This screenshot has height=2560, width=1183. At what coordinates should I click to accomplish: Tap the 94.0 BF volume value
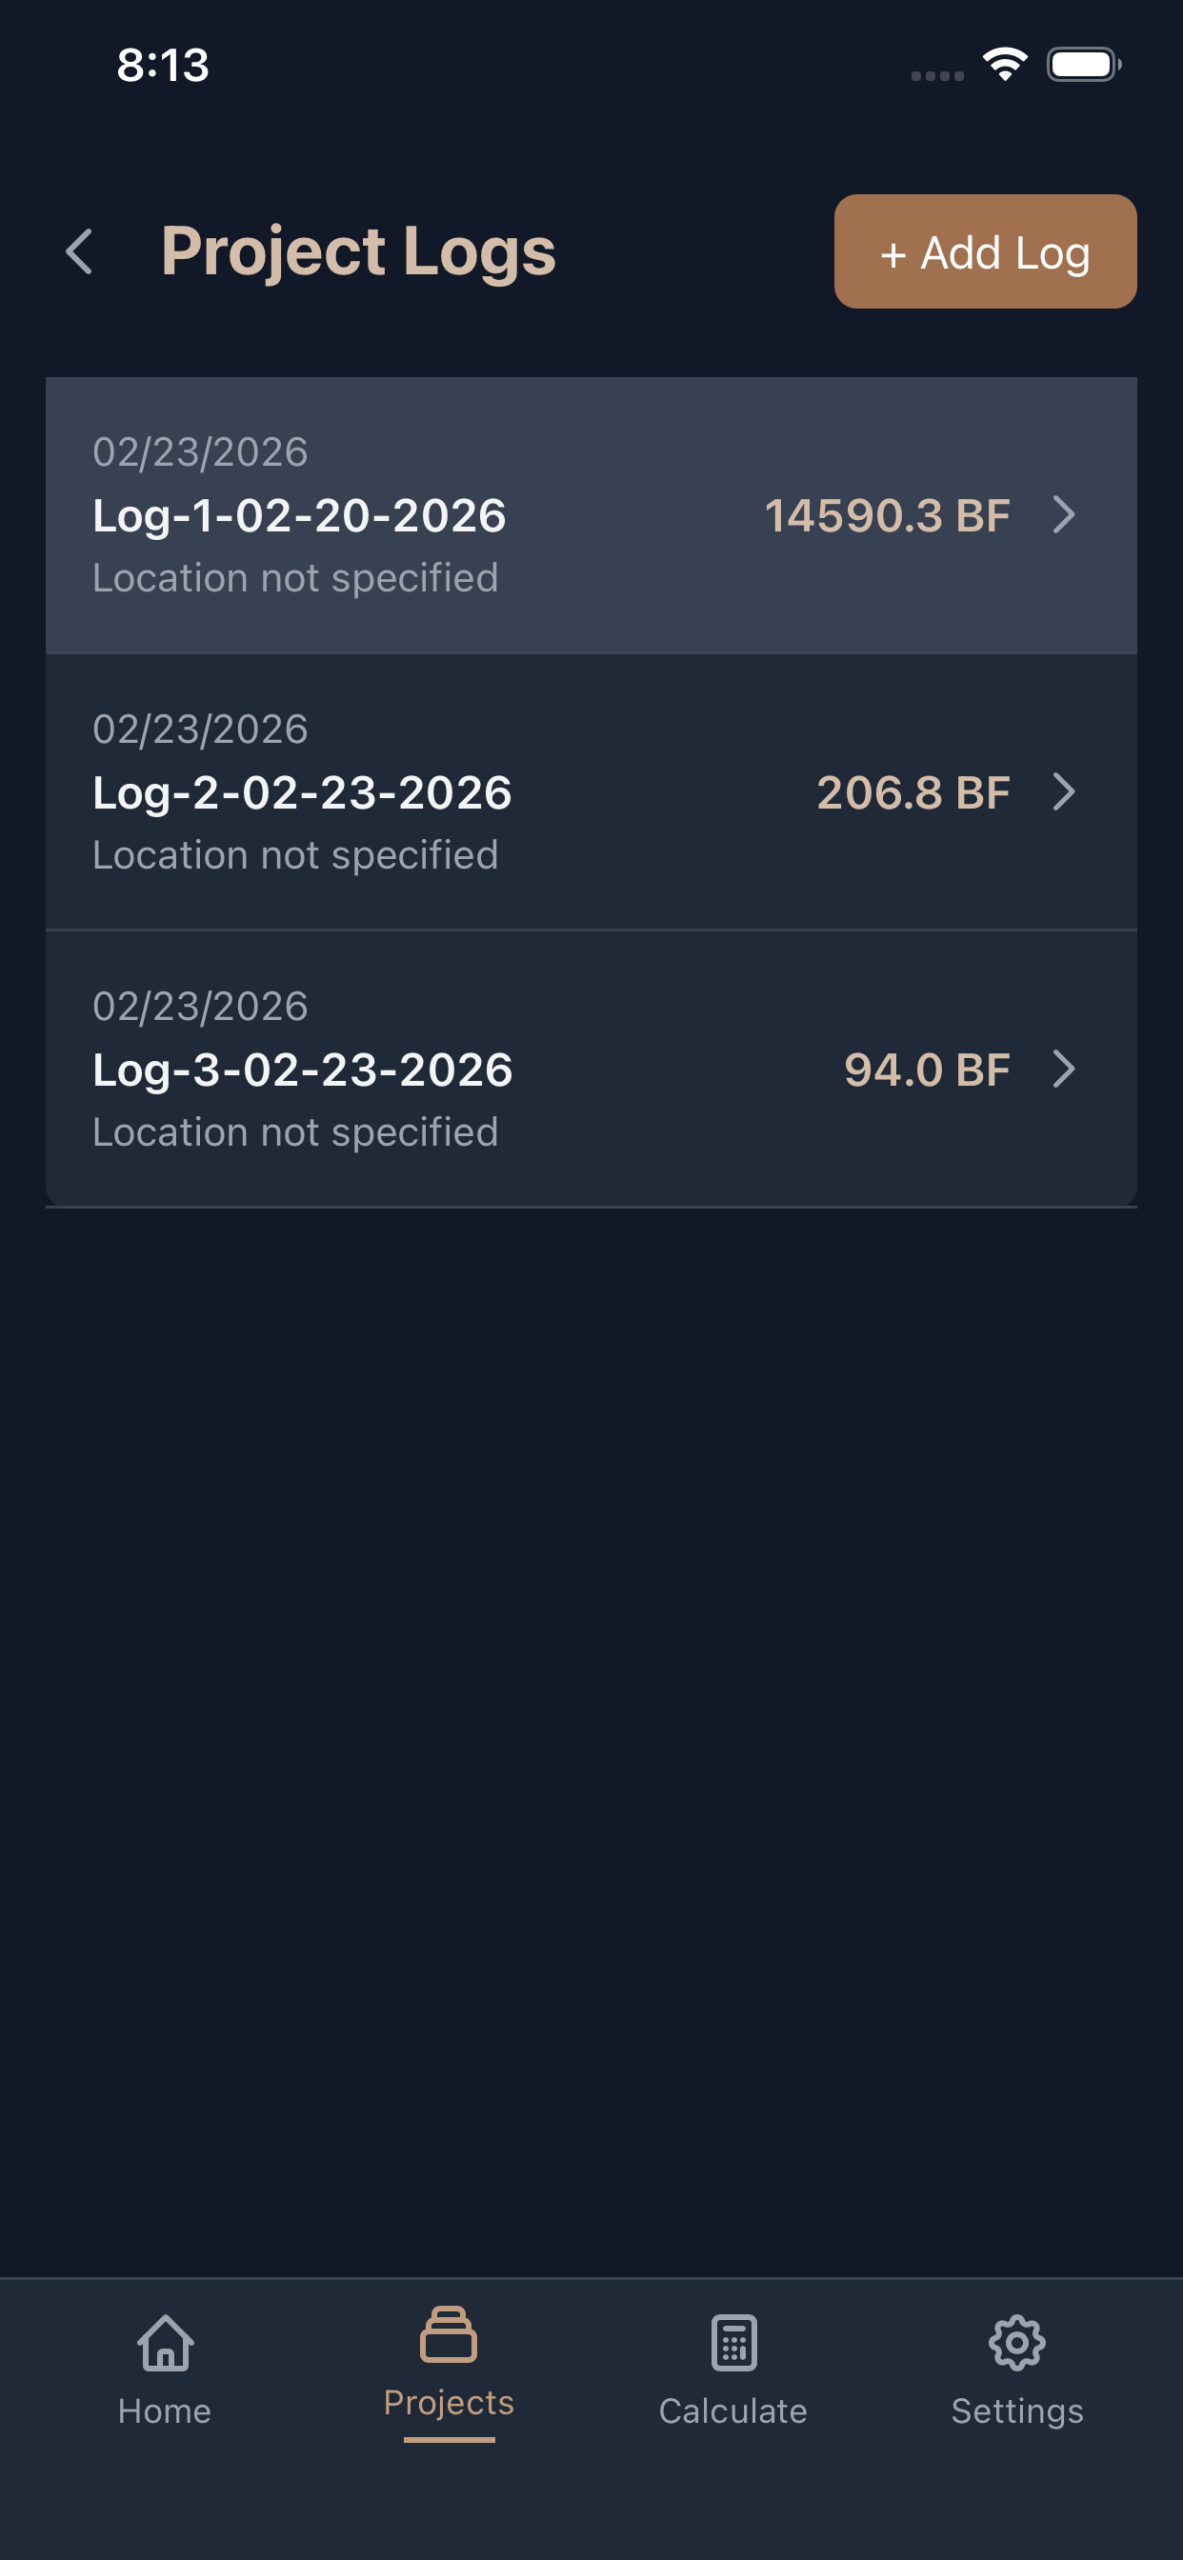927,1070
